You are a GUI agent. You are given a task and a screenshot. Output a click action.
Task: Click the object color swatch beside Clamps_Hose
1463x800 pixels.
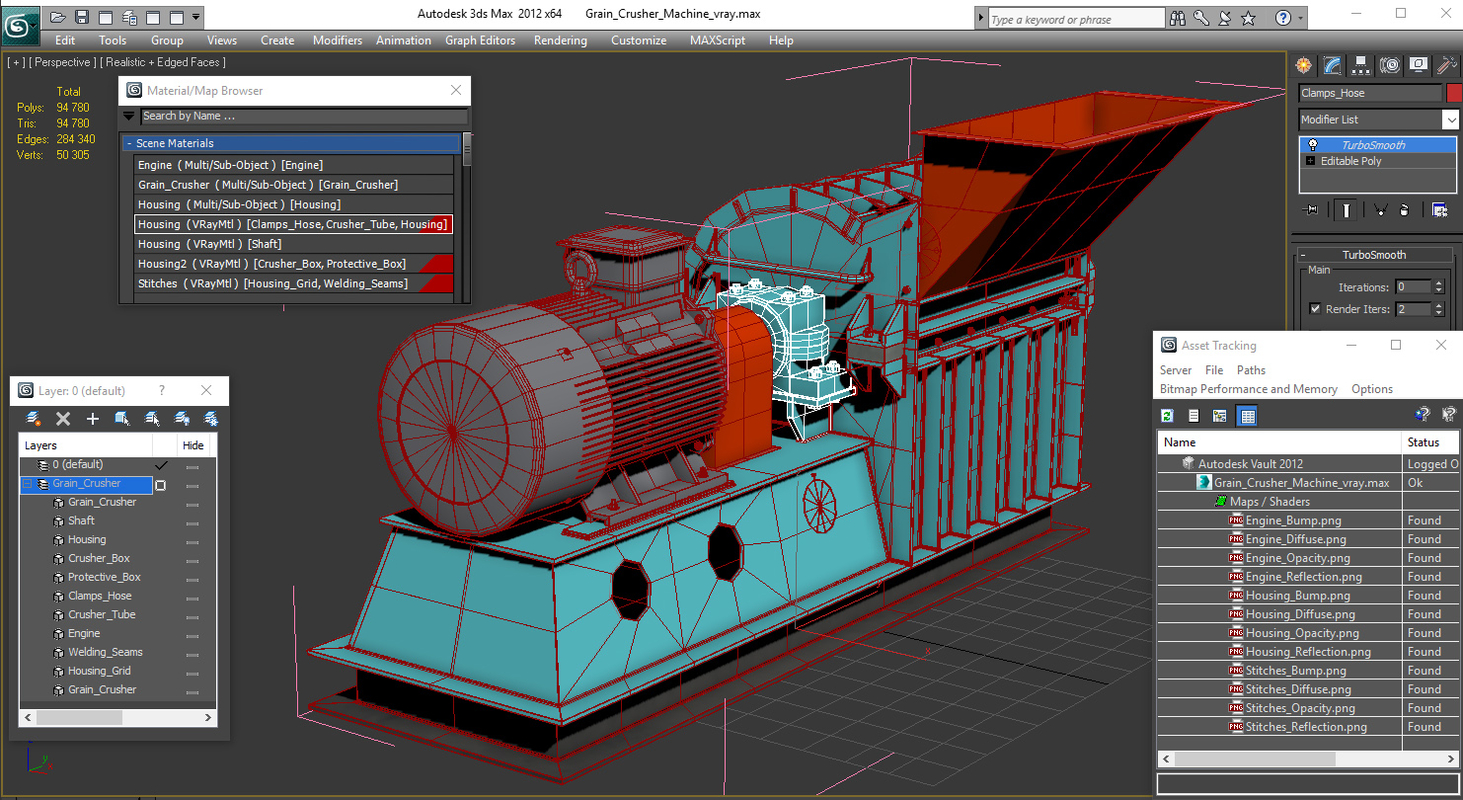1454,92
